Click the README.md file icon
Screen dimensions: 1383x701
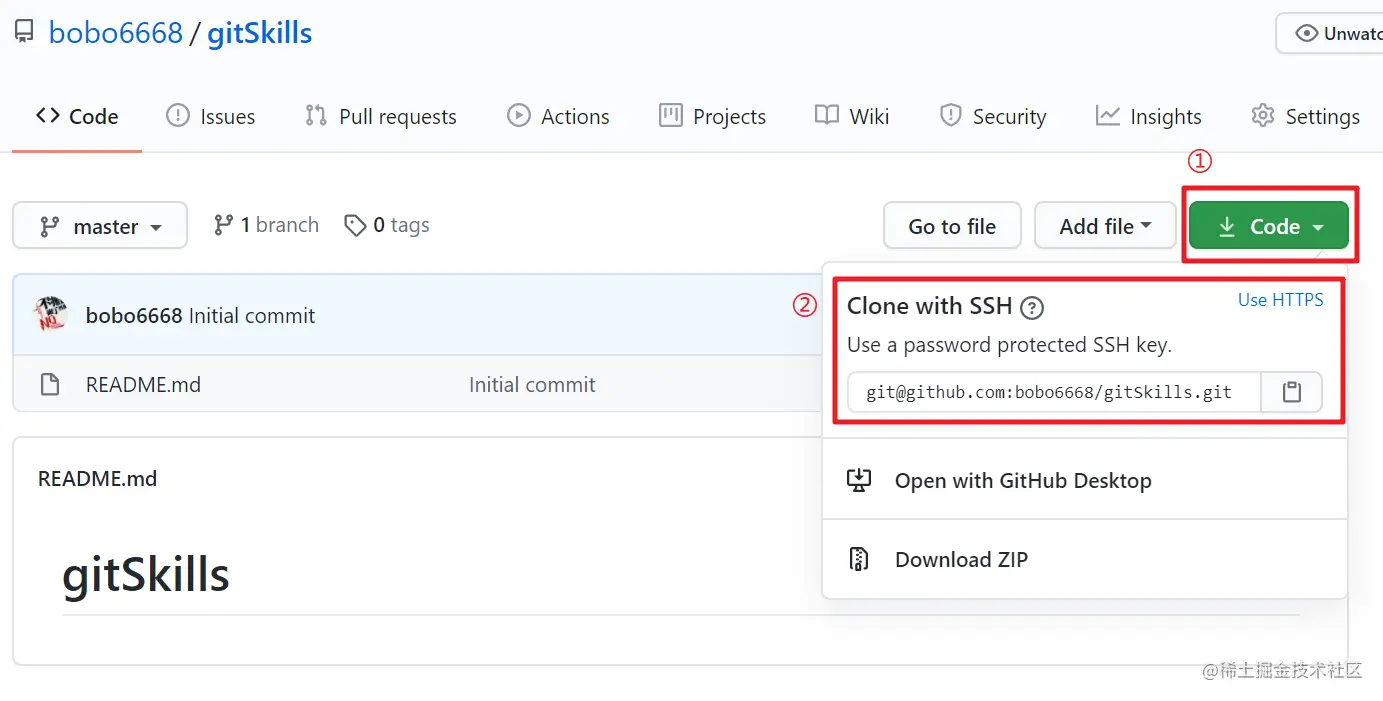tap(49, 385)
